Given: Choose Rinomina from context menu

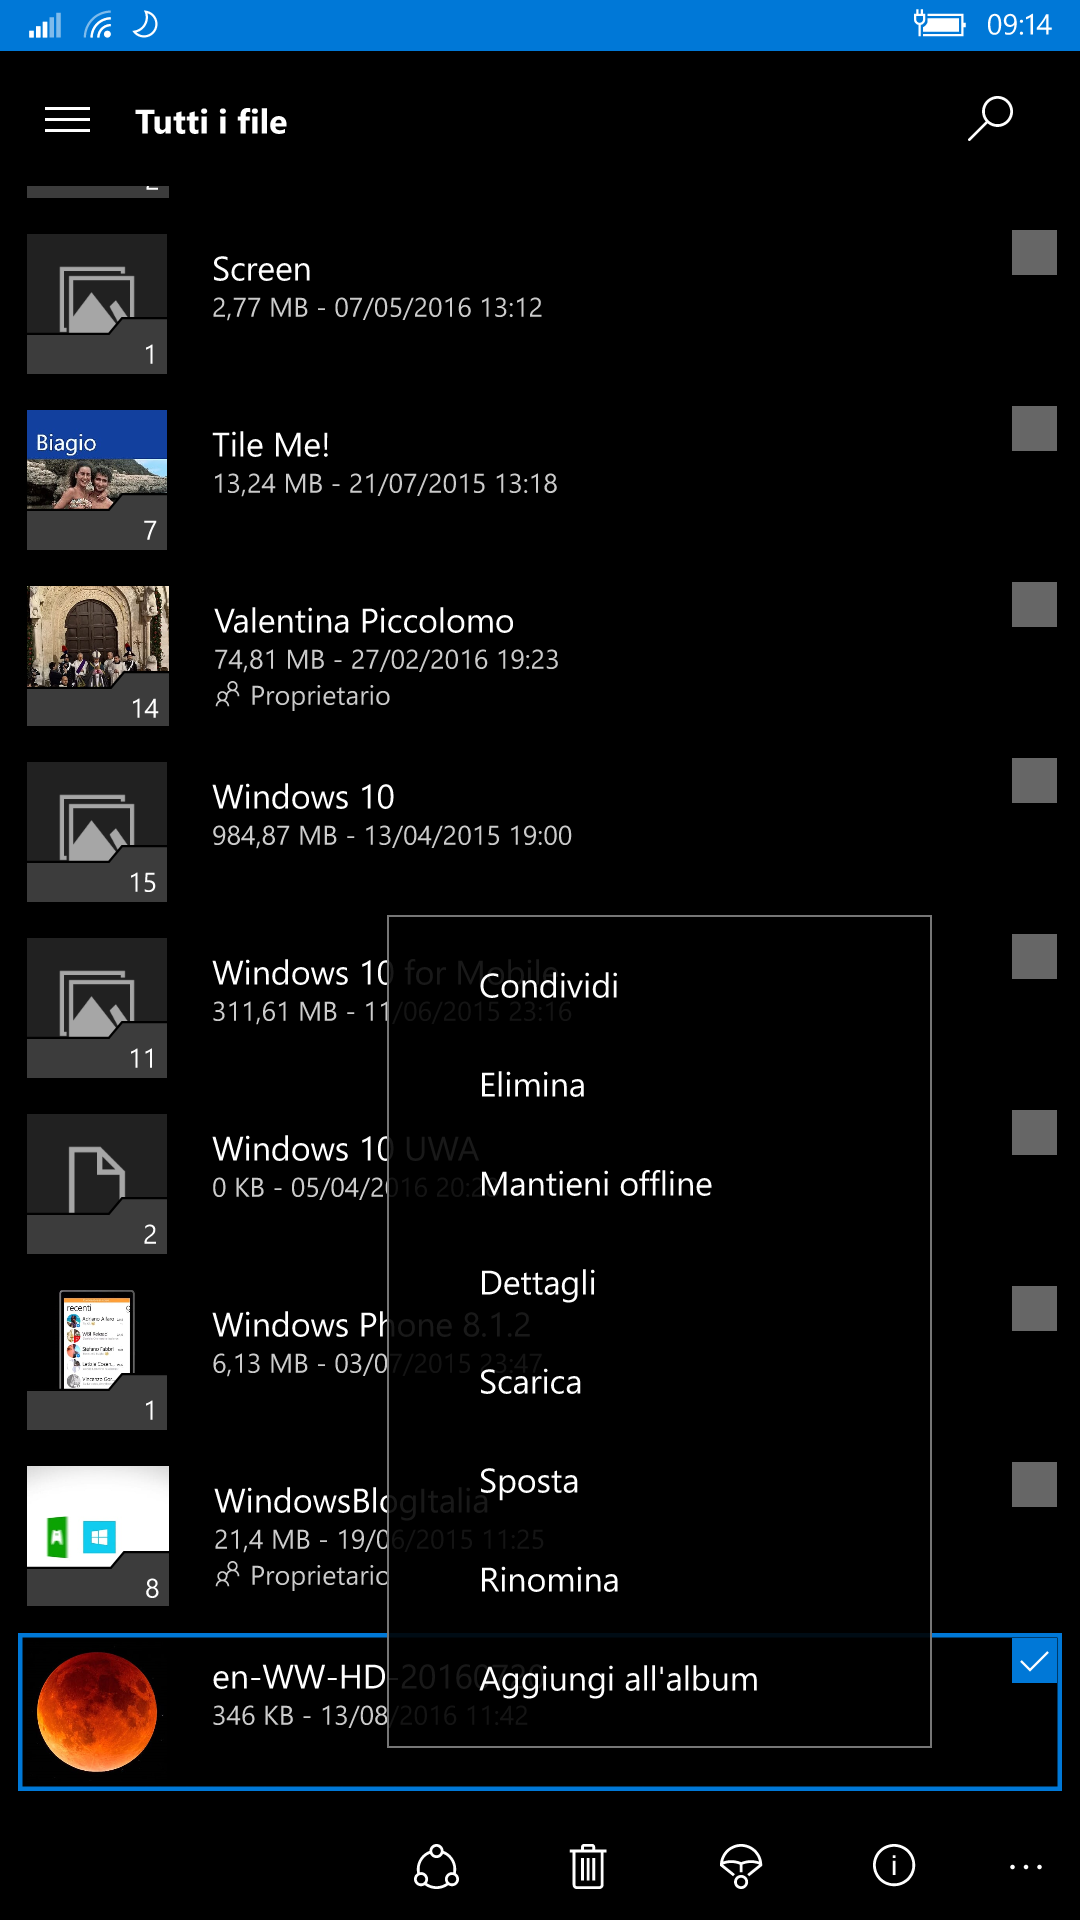Looking at the screenshot, I should pos(659,1580).
